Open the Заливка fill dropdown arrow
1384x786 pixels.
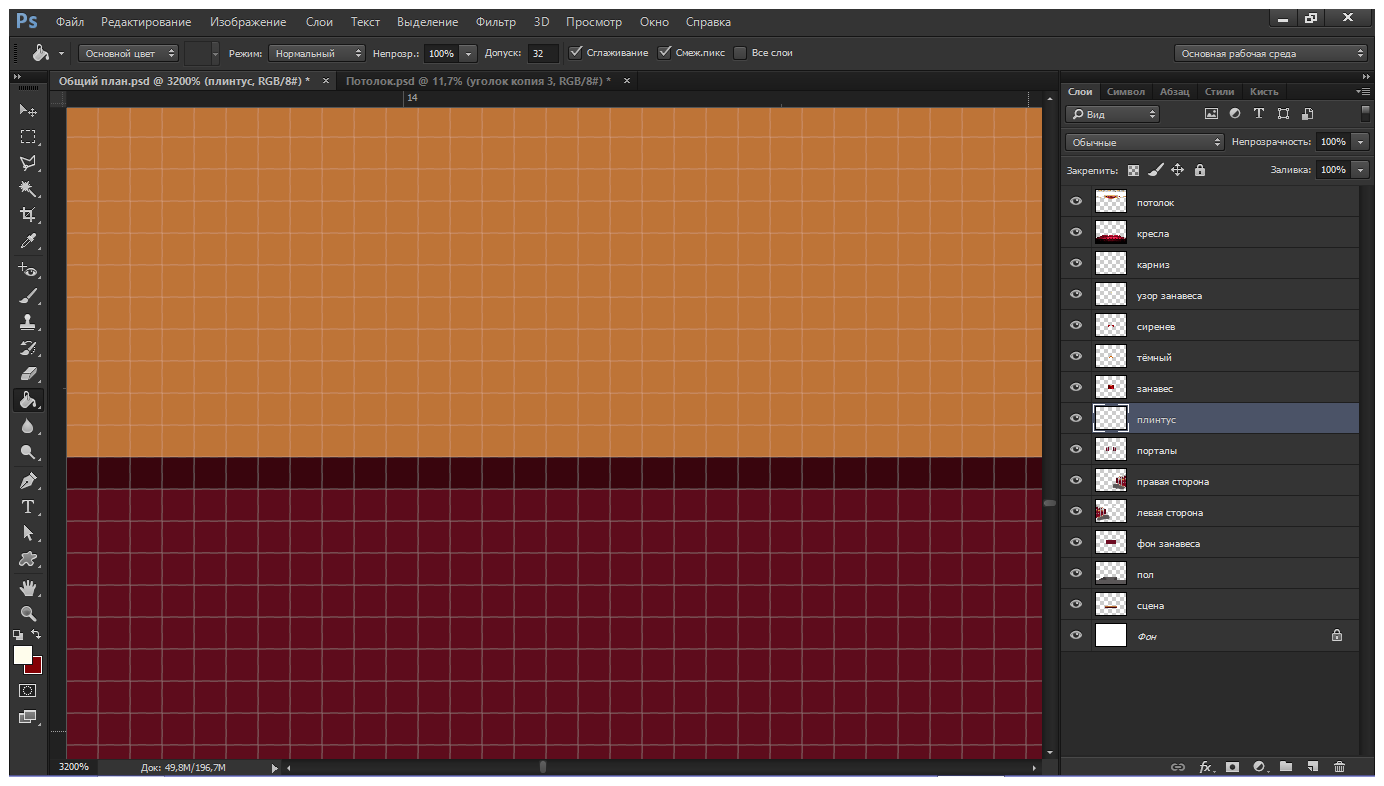tap(1360, 170)
